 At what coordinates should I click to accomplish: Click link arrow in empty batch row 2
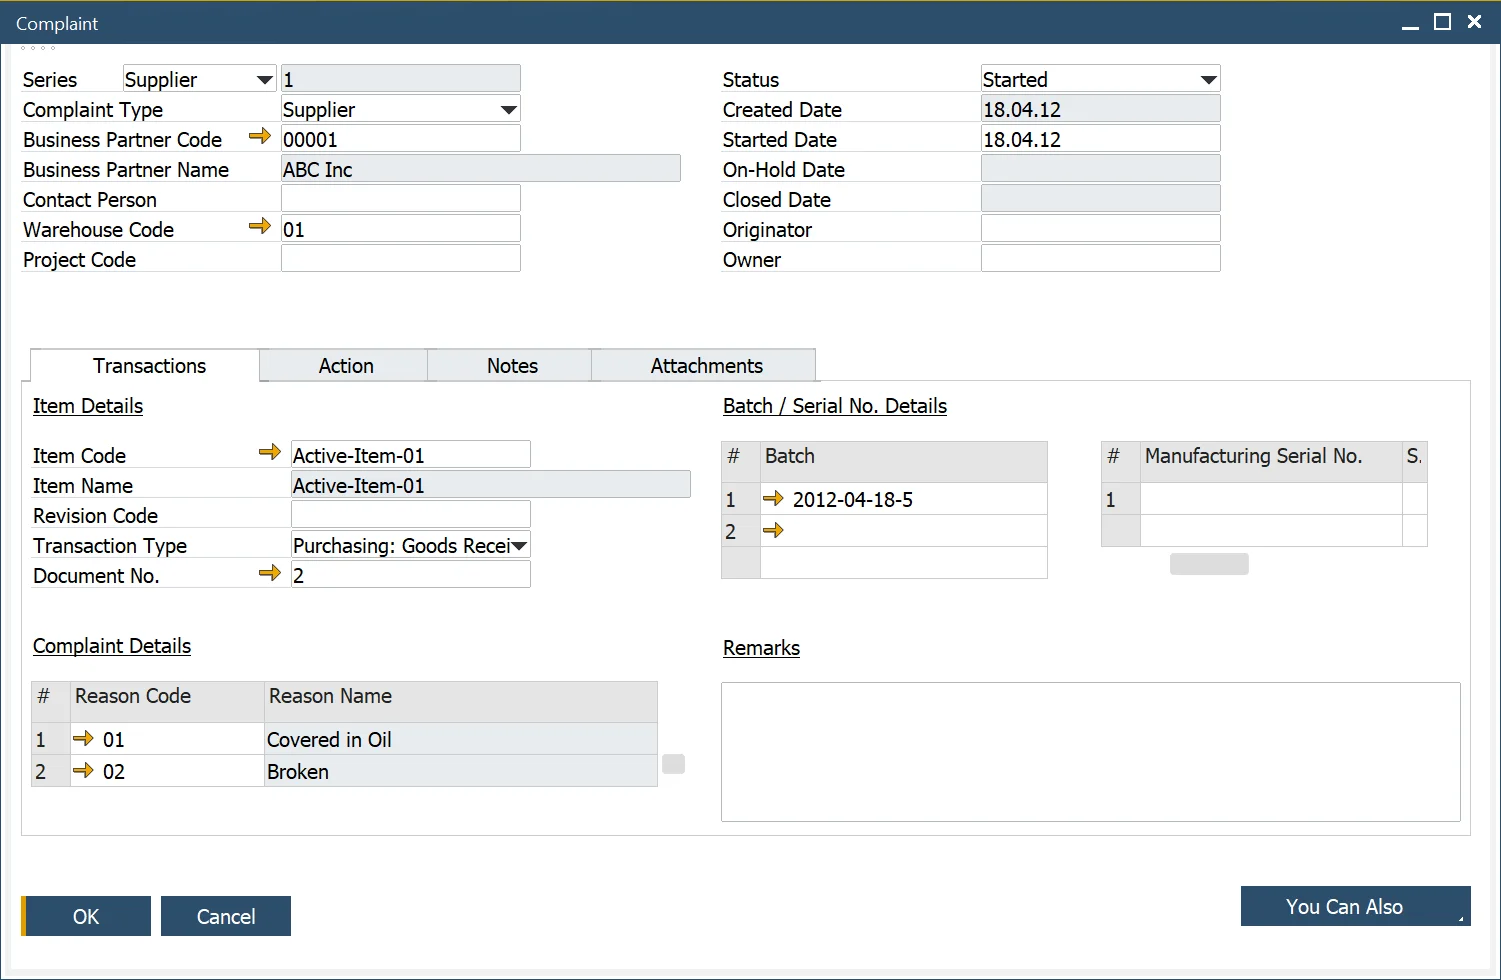[x=773, y=531]
